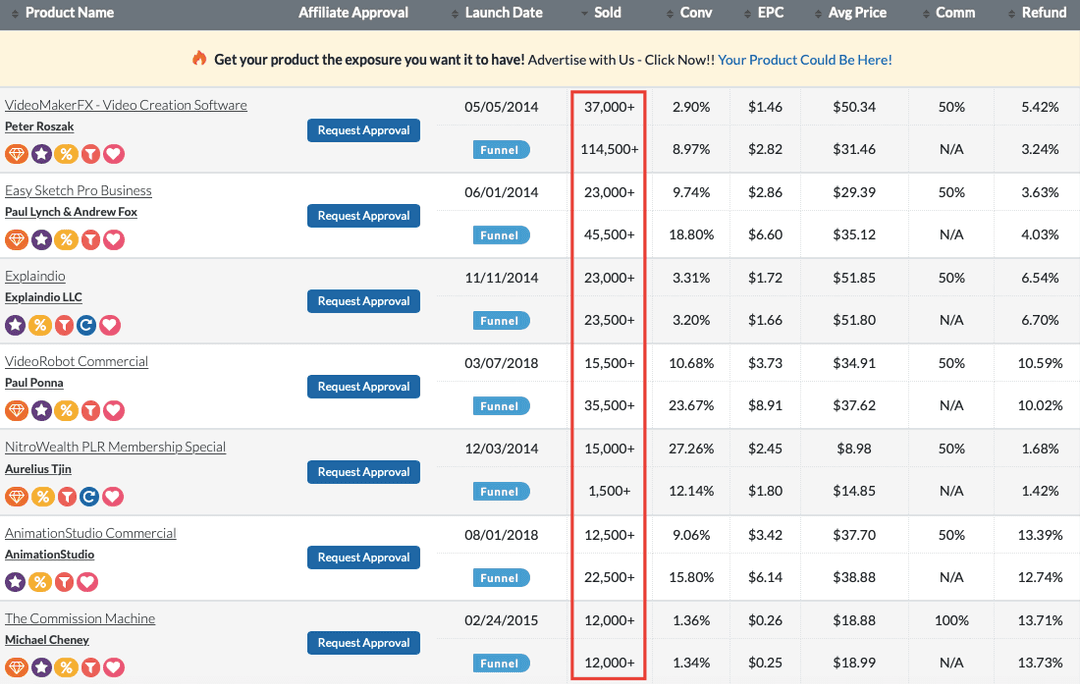Viewport: 1080px width, 684px height.
Task: Open the Your Product Could Be Here link
Action: pos(805,60)
